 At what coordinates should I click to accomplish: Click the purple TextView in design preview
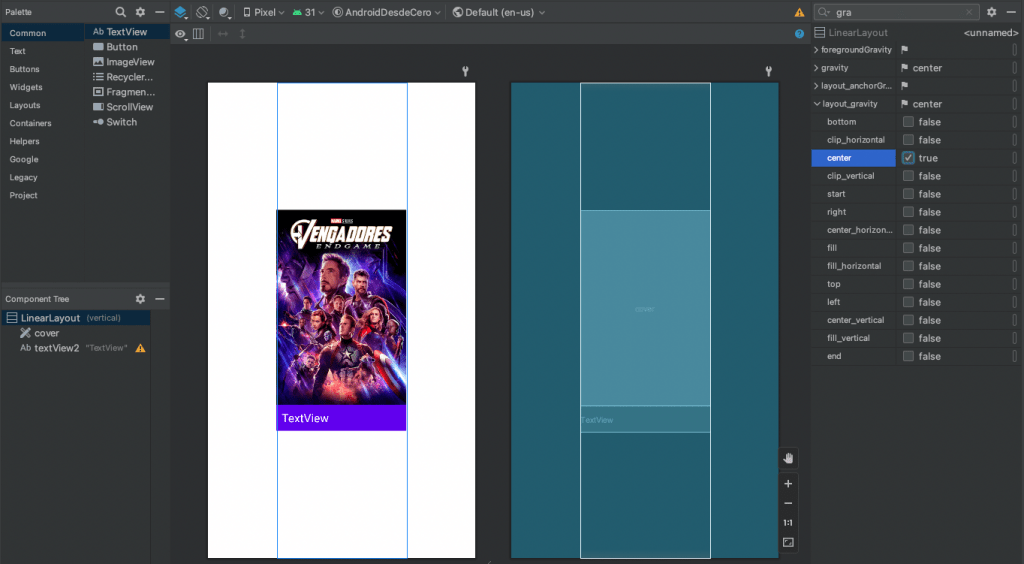342,418
